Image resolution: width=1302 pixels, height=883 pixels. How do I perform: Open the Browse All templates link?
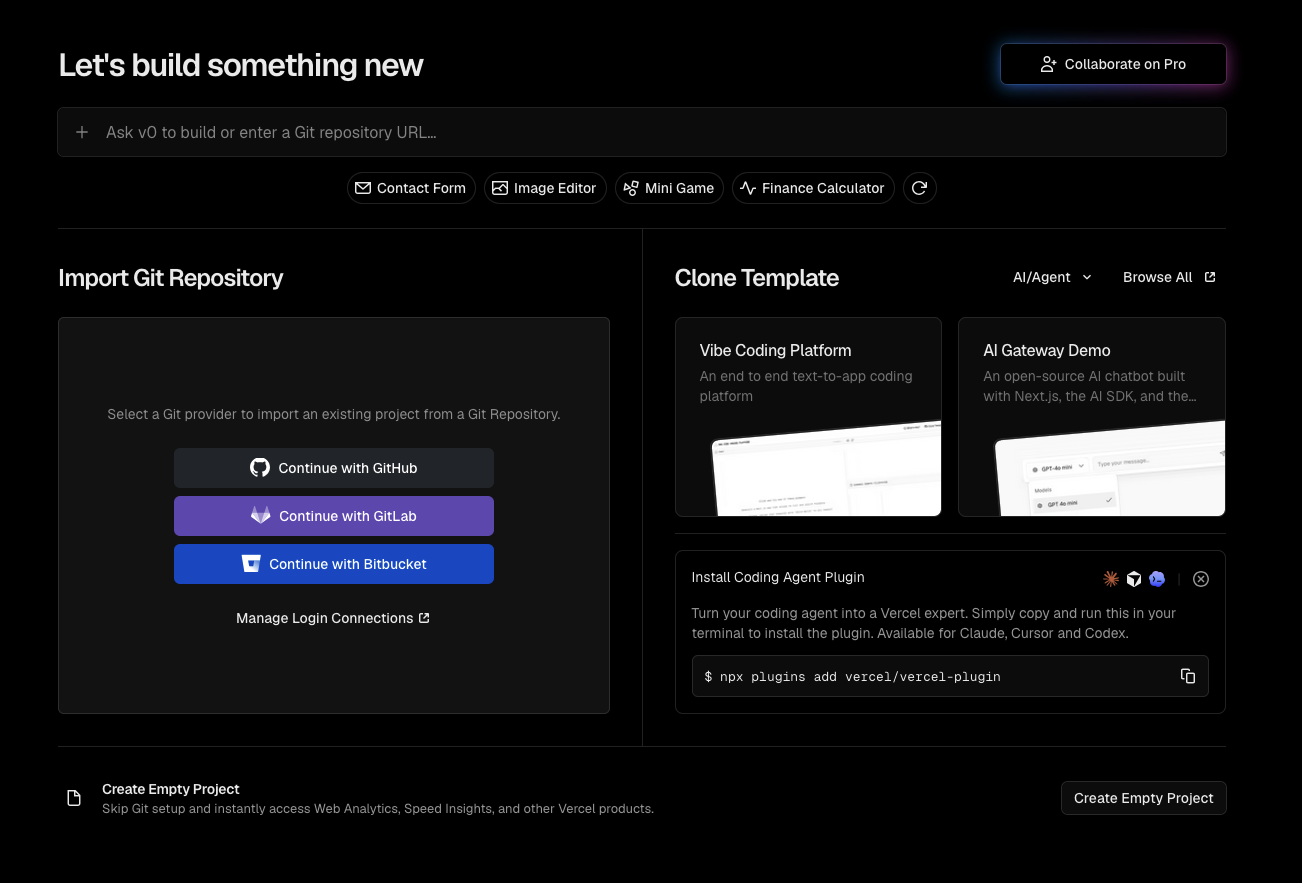[x=1169, y=277]
